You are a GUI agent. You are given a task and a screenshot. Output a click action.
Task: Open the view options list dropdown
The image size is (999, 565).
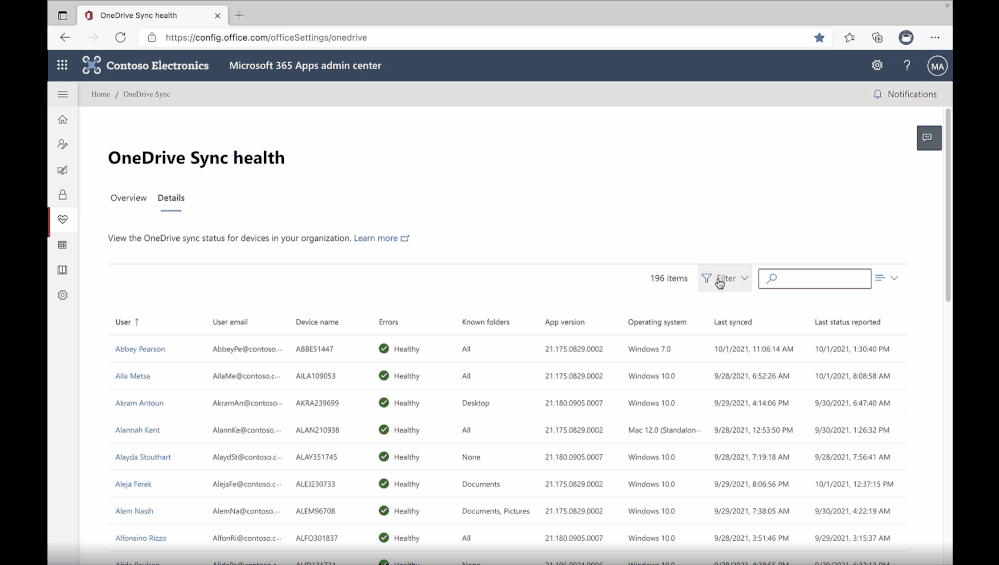click(886, 278)
